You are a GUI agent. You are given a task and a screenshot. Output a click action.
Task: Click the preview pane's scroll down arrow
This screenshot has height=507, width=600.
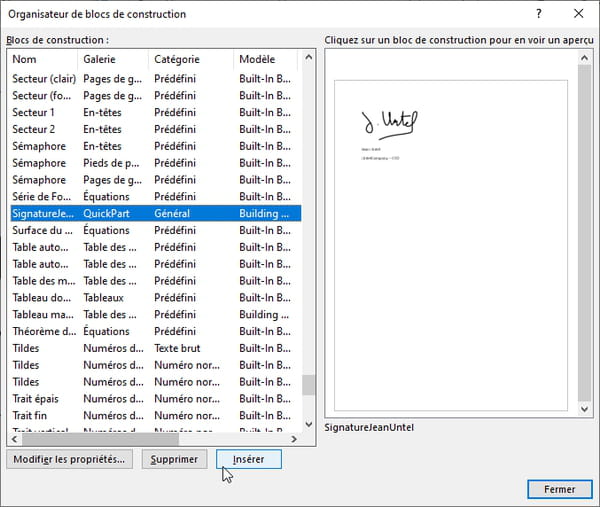(x=584, y=409)
